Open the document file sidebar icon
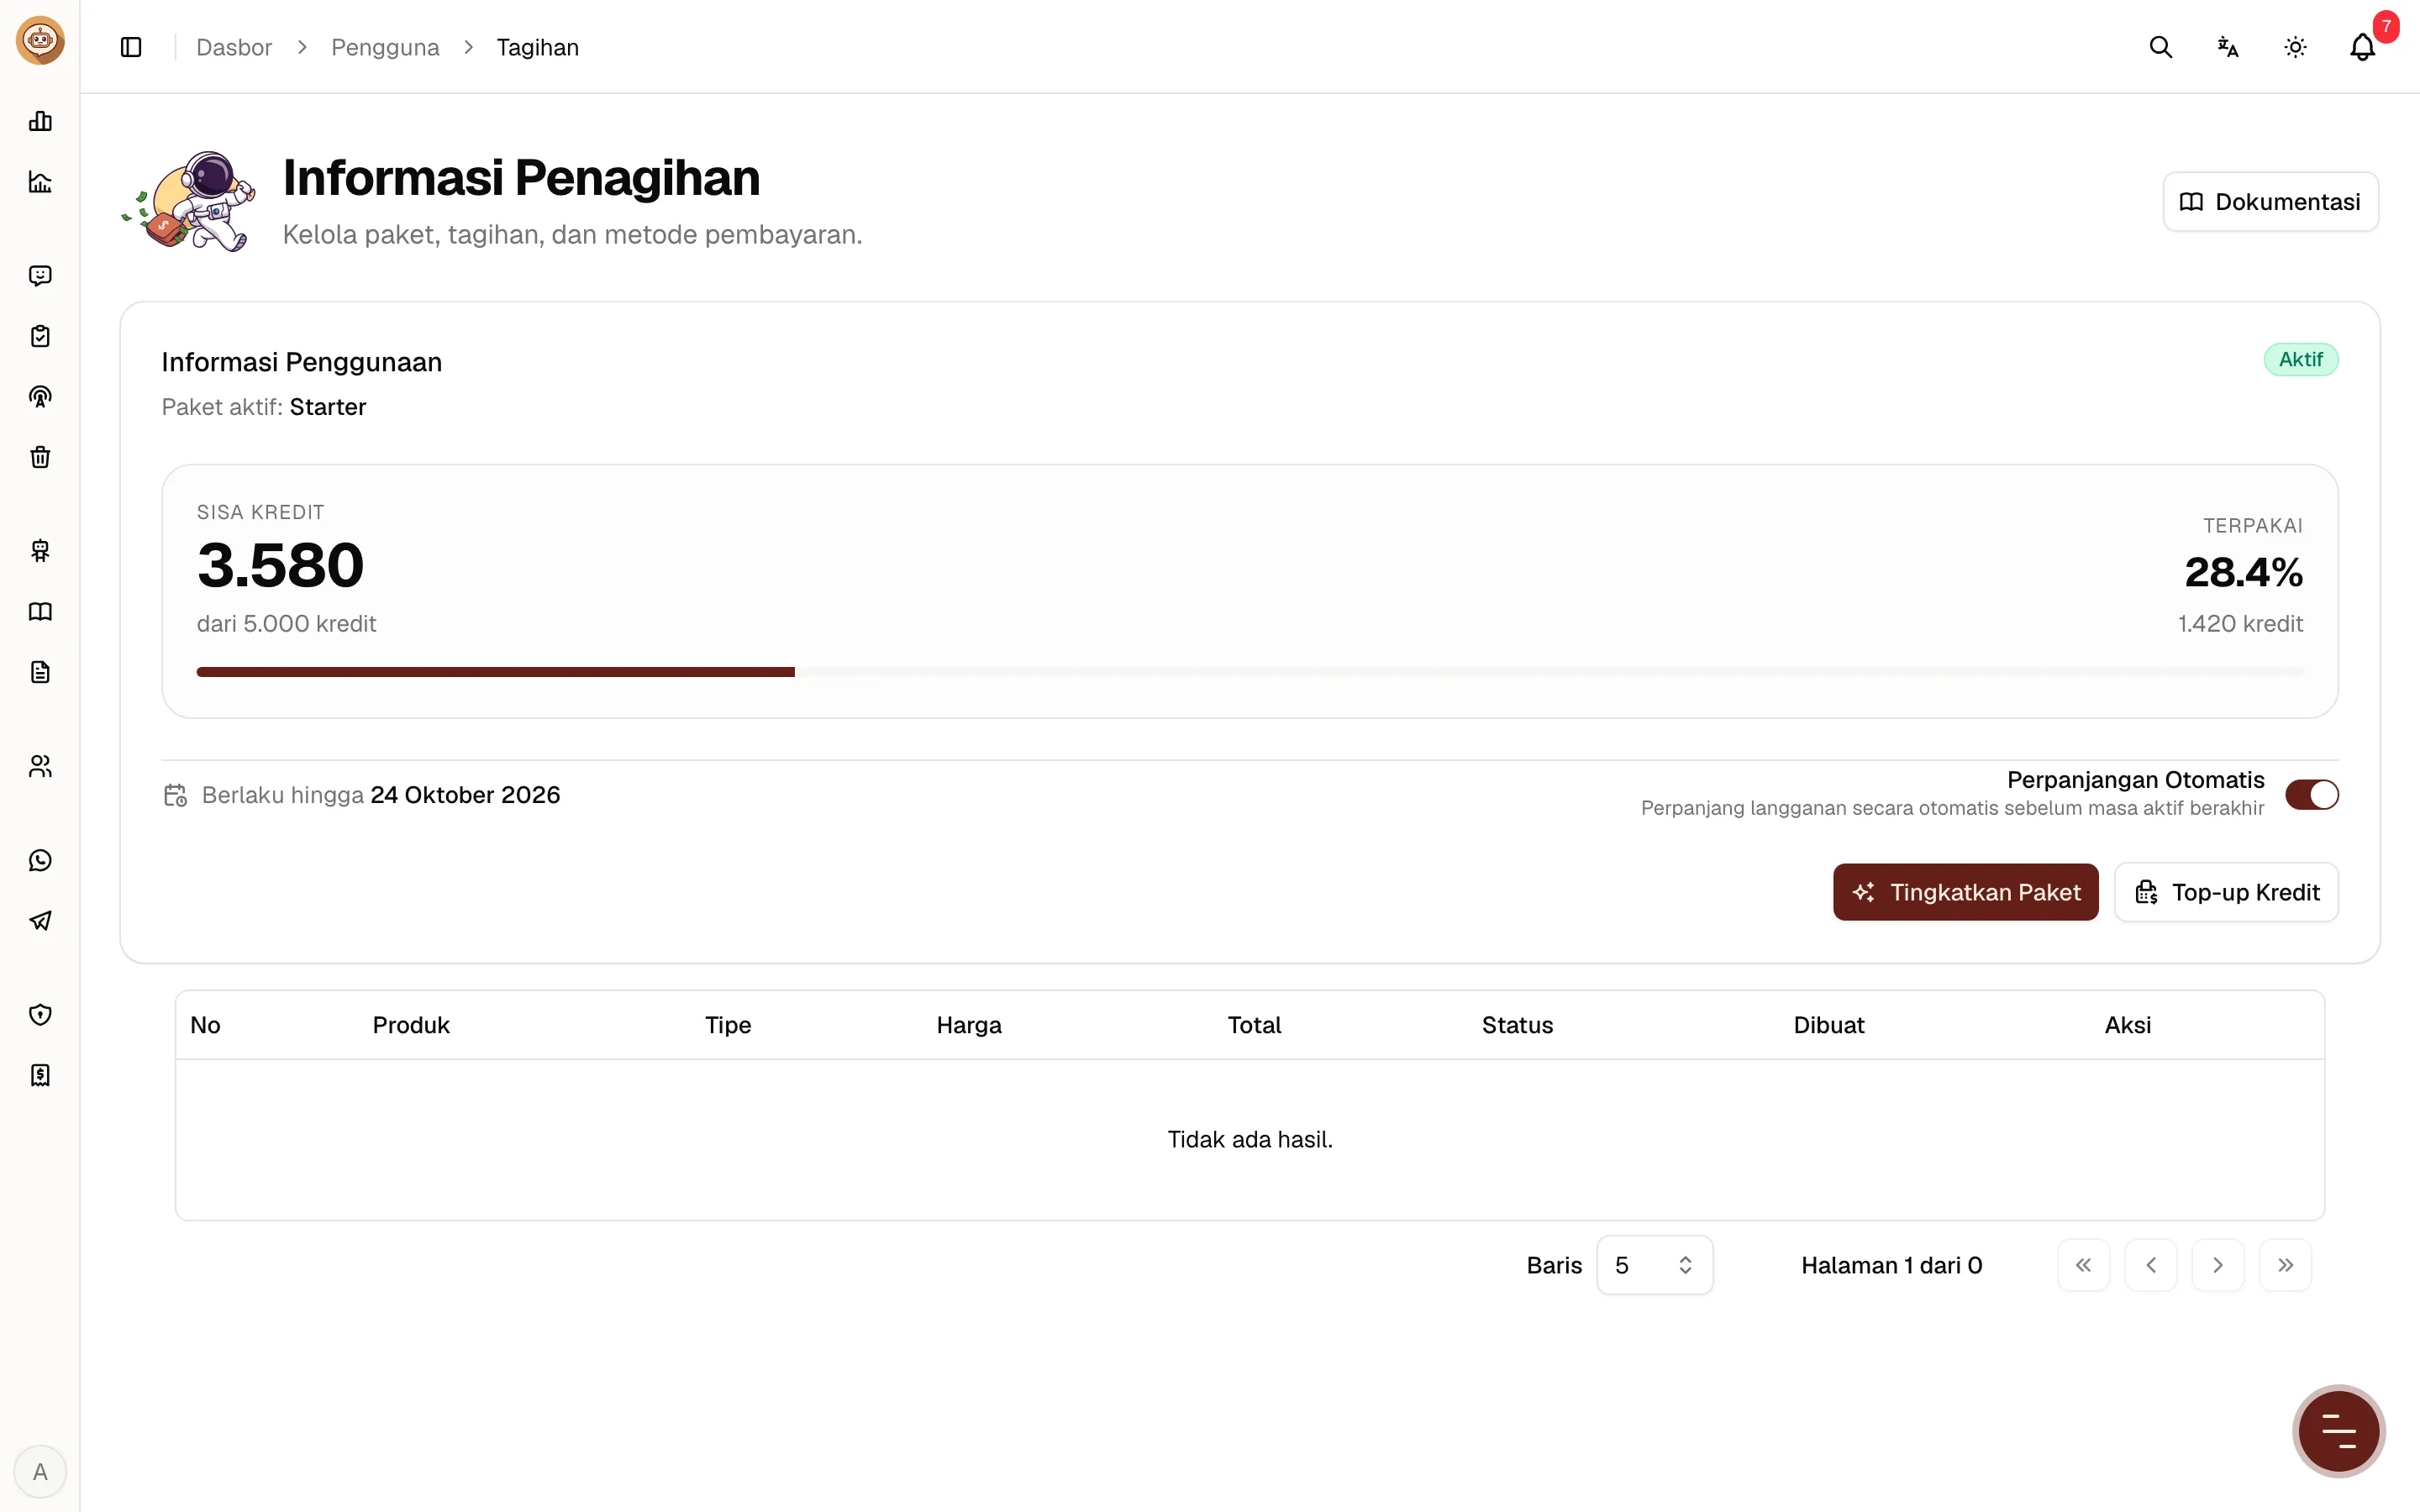 [x=40, y=672]
